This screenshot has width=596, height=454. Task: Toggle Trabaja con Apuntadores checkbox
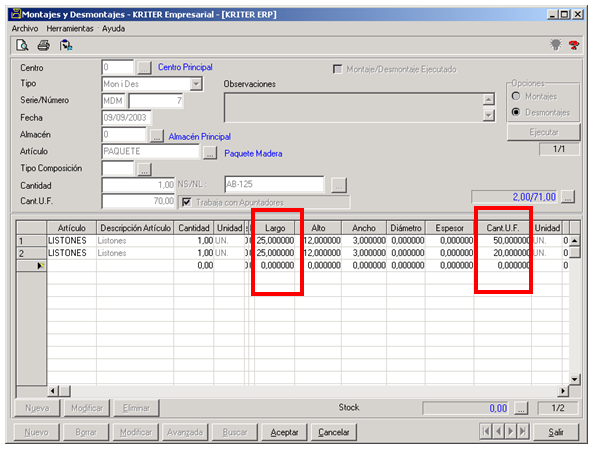(x=186, y=202)
